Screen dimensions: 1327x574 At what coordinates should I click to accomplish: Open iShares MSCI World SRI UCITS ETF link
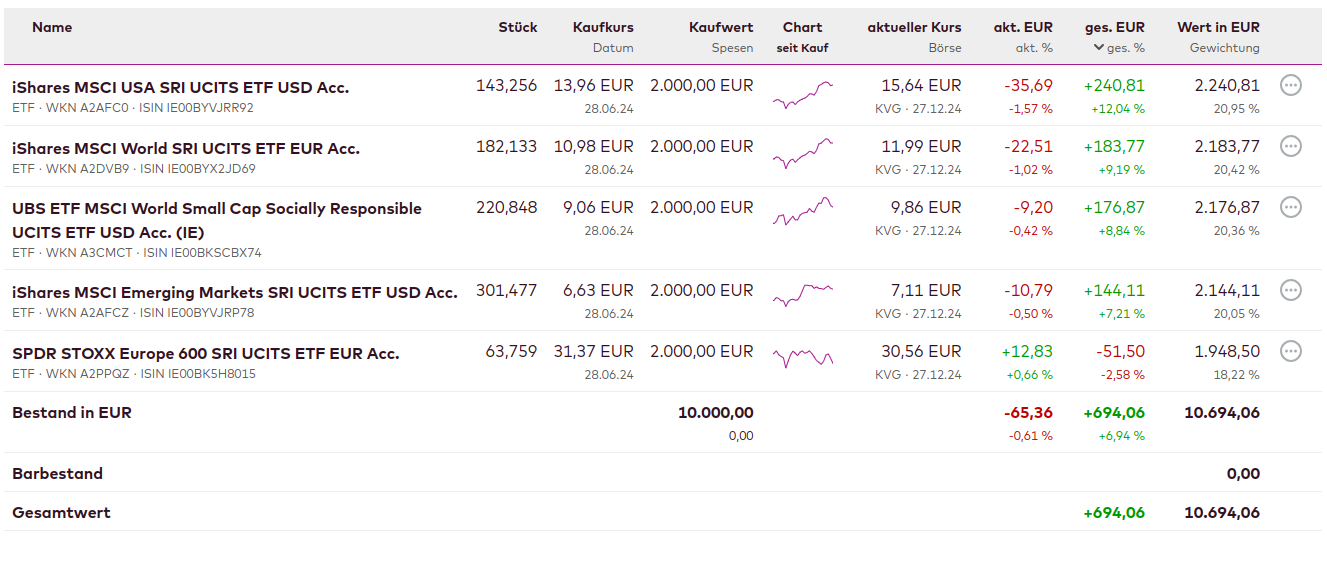185,149
